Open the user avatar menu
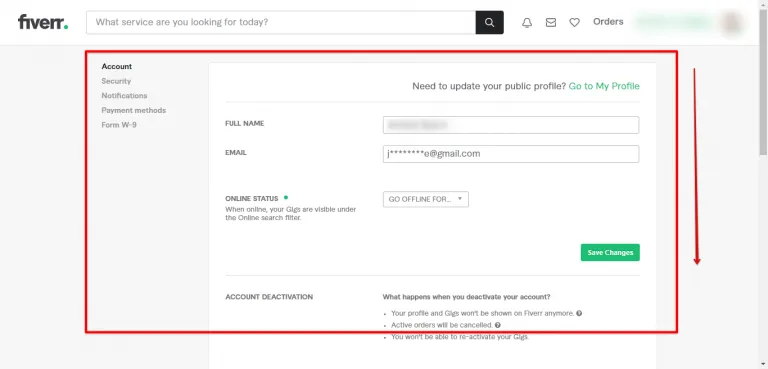 point(732,23)
